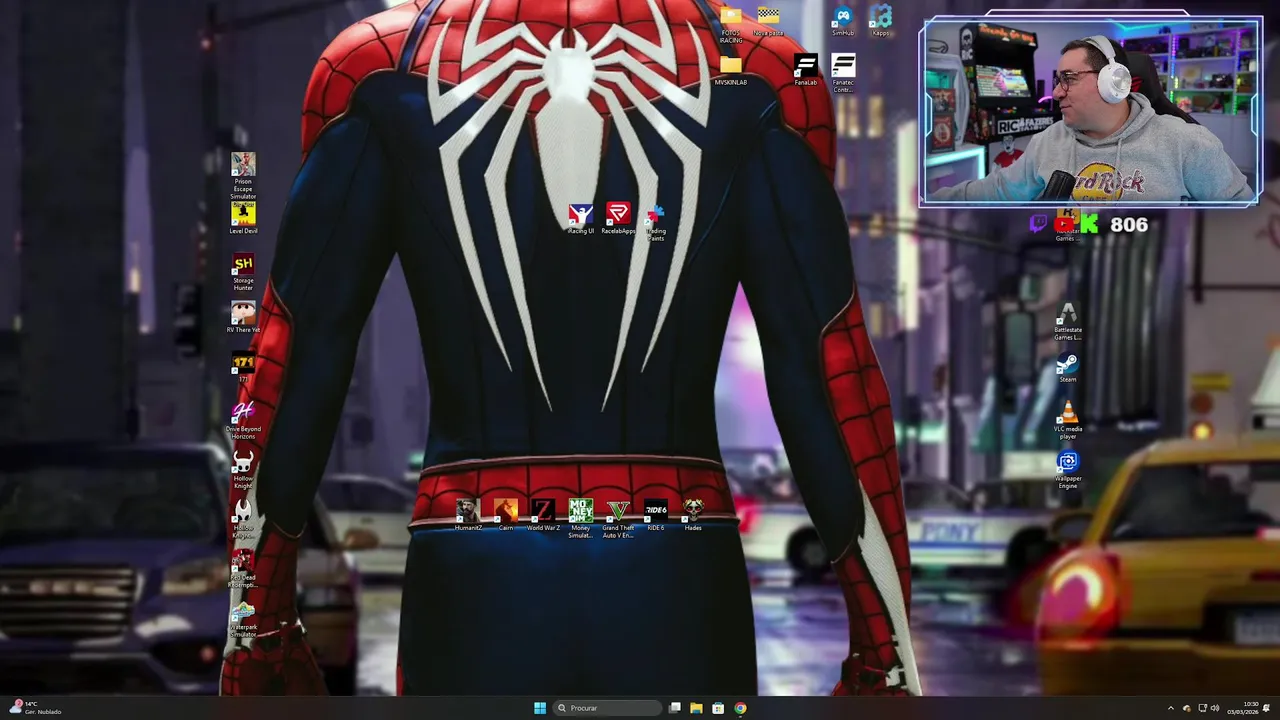Open the RIDE 6 shortcut
The image size is (1280, 720).
point(655,515)
